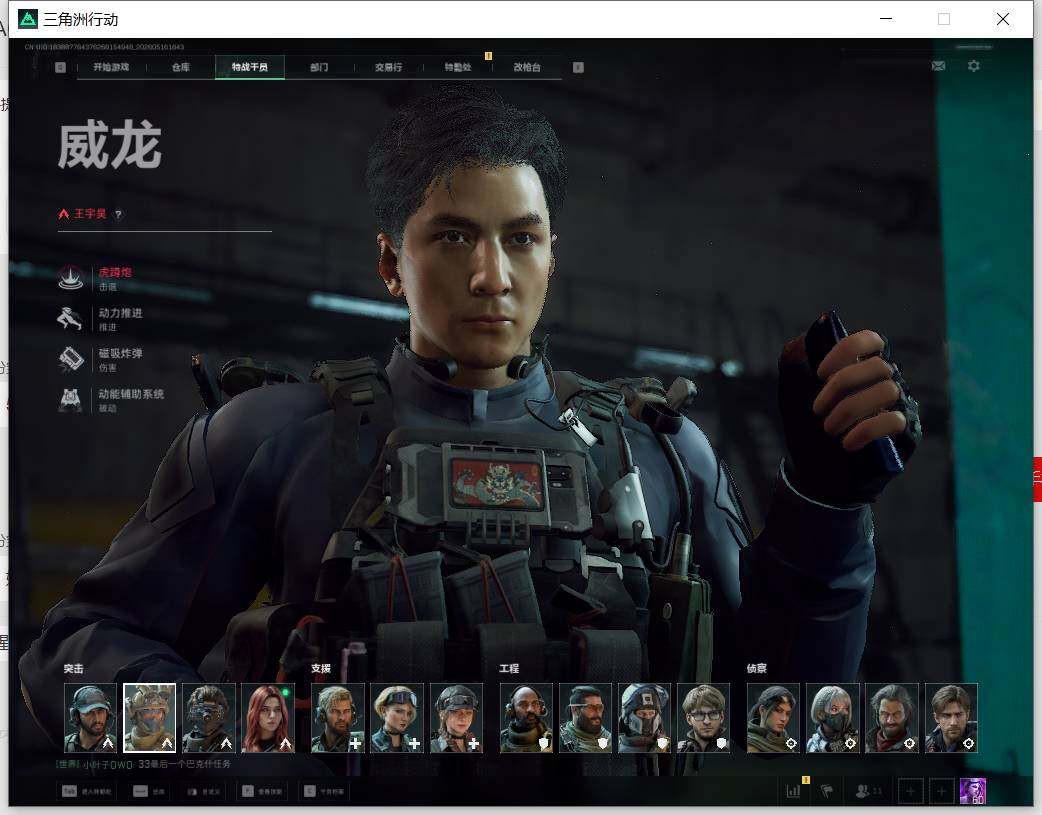Pick the blonde 支援 operator with goggles

tap(397, 718)
